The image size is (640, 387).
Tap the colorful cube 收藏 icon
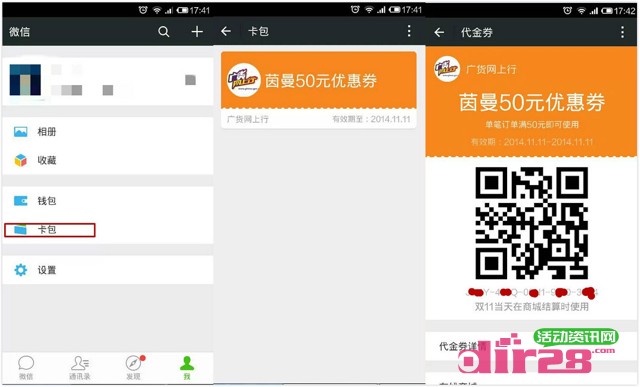pos(20,160)
